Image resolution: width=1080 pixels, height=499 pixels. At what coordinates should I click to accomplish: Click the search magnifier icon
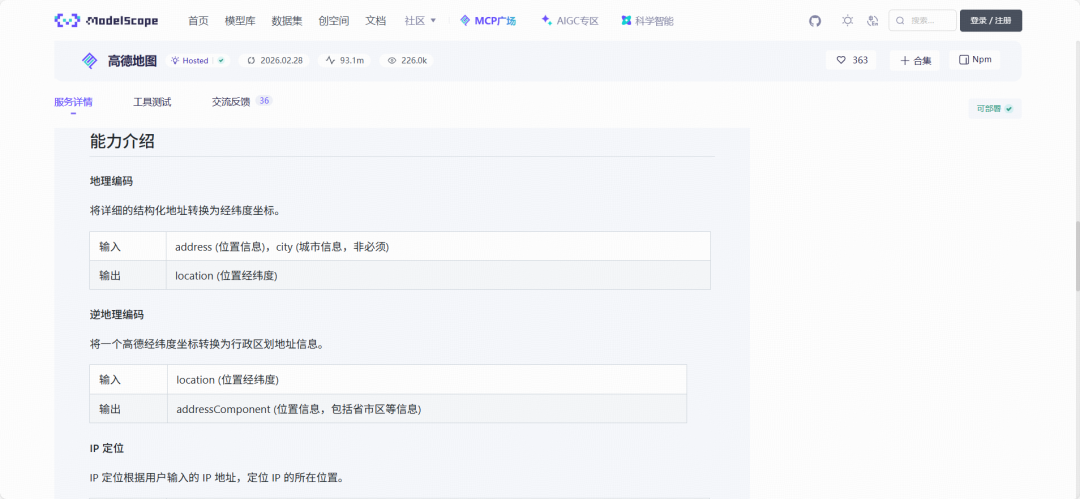point(900,21)
